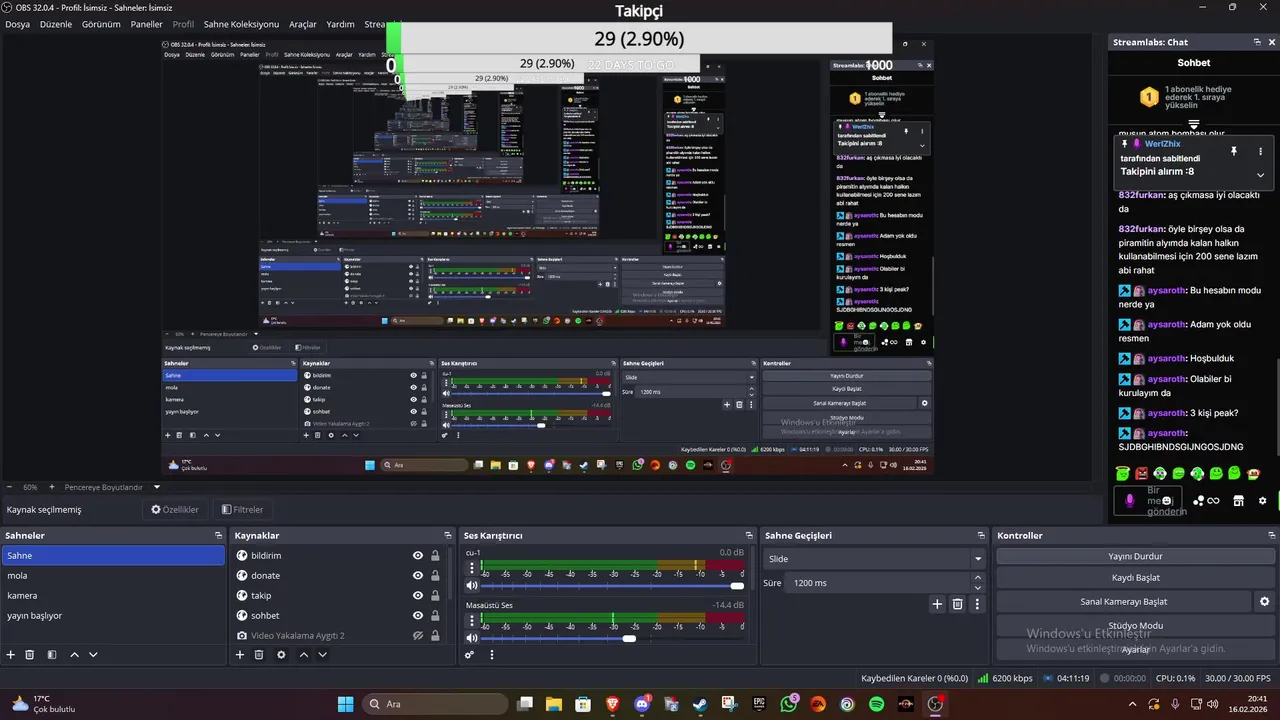Collapse pinned message with chevron
The width and height of the screenshot is (1280, 720).
tap(1260, 175)
